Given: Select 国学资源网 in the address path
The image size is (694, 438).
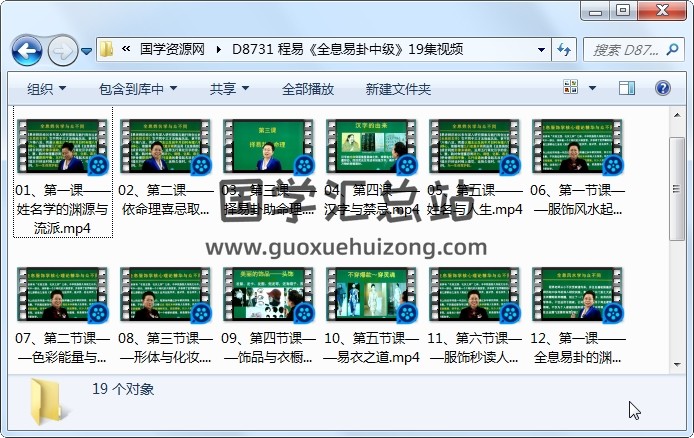Looking at the screenshot, I should [172, 49].
